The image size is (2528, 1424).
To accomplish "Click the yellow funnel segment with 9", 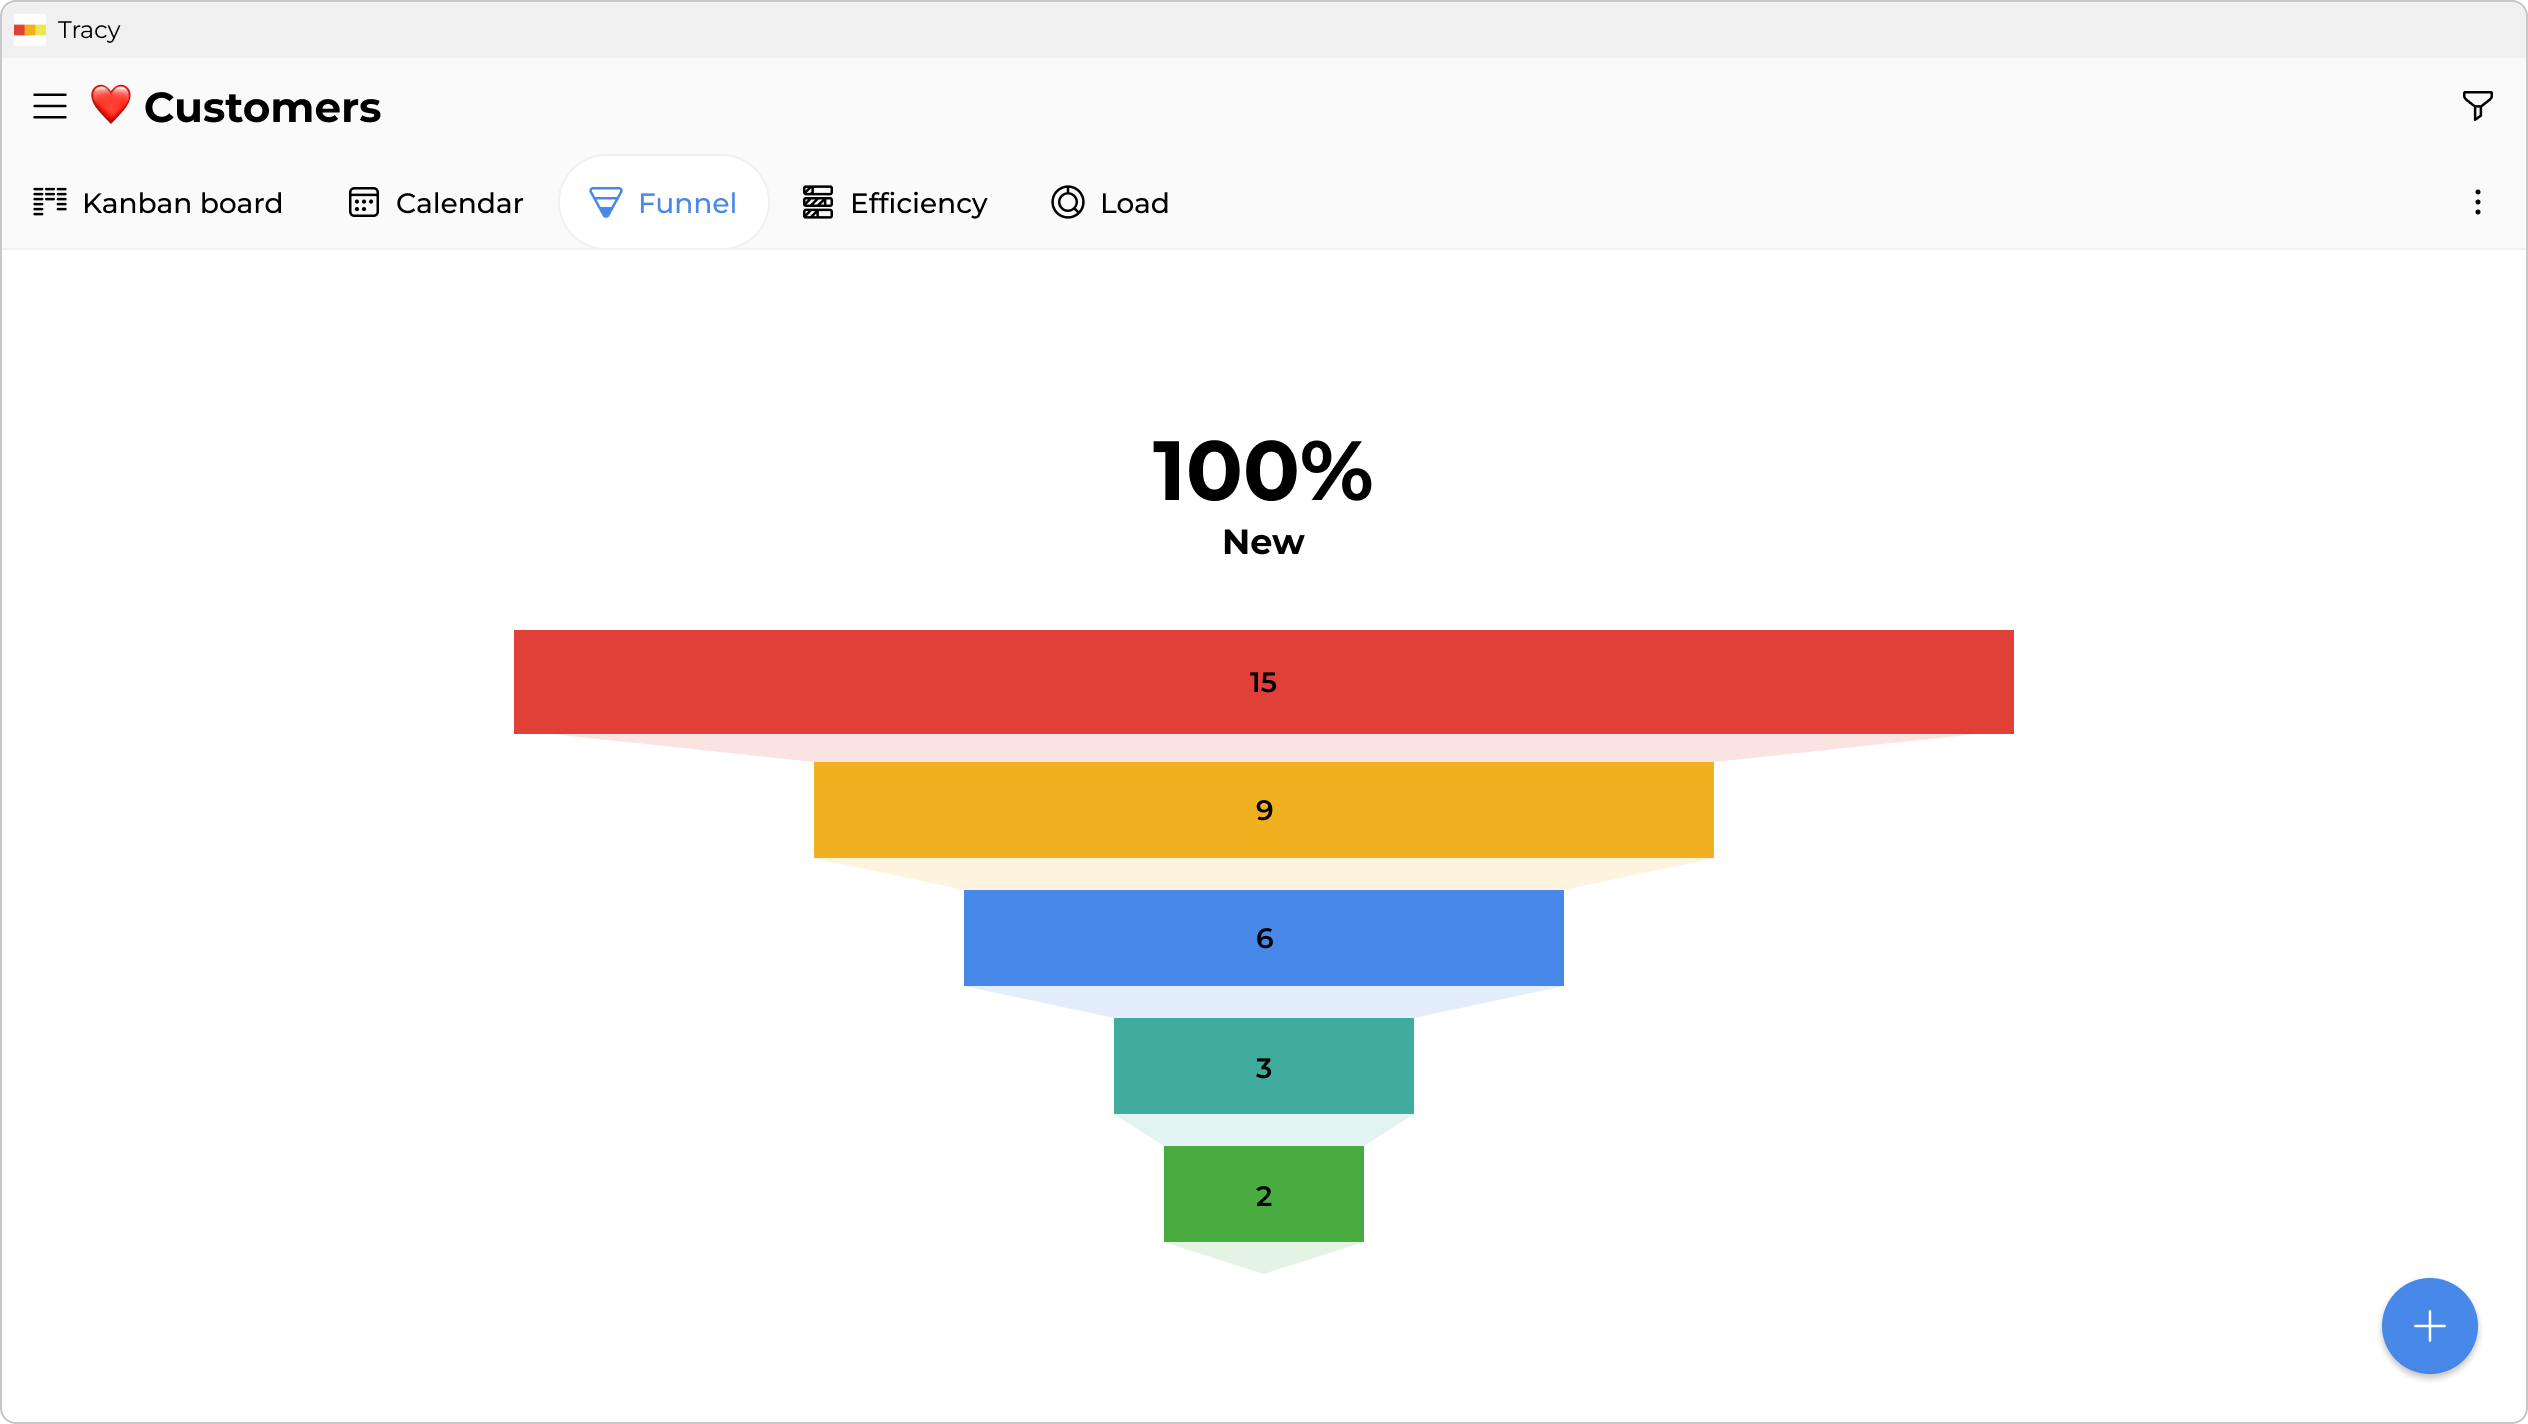I will [1263, 810].
